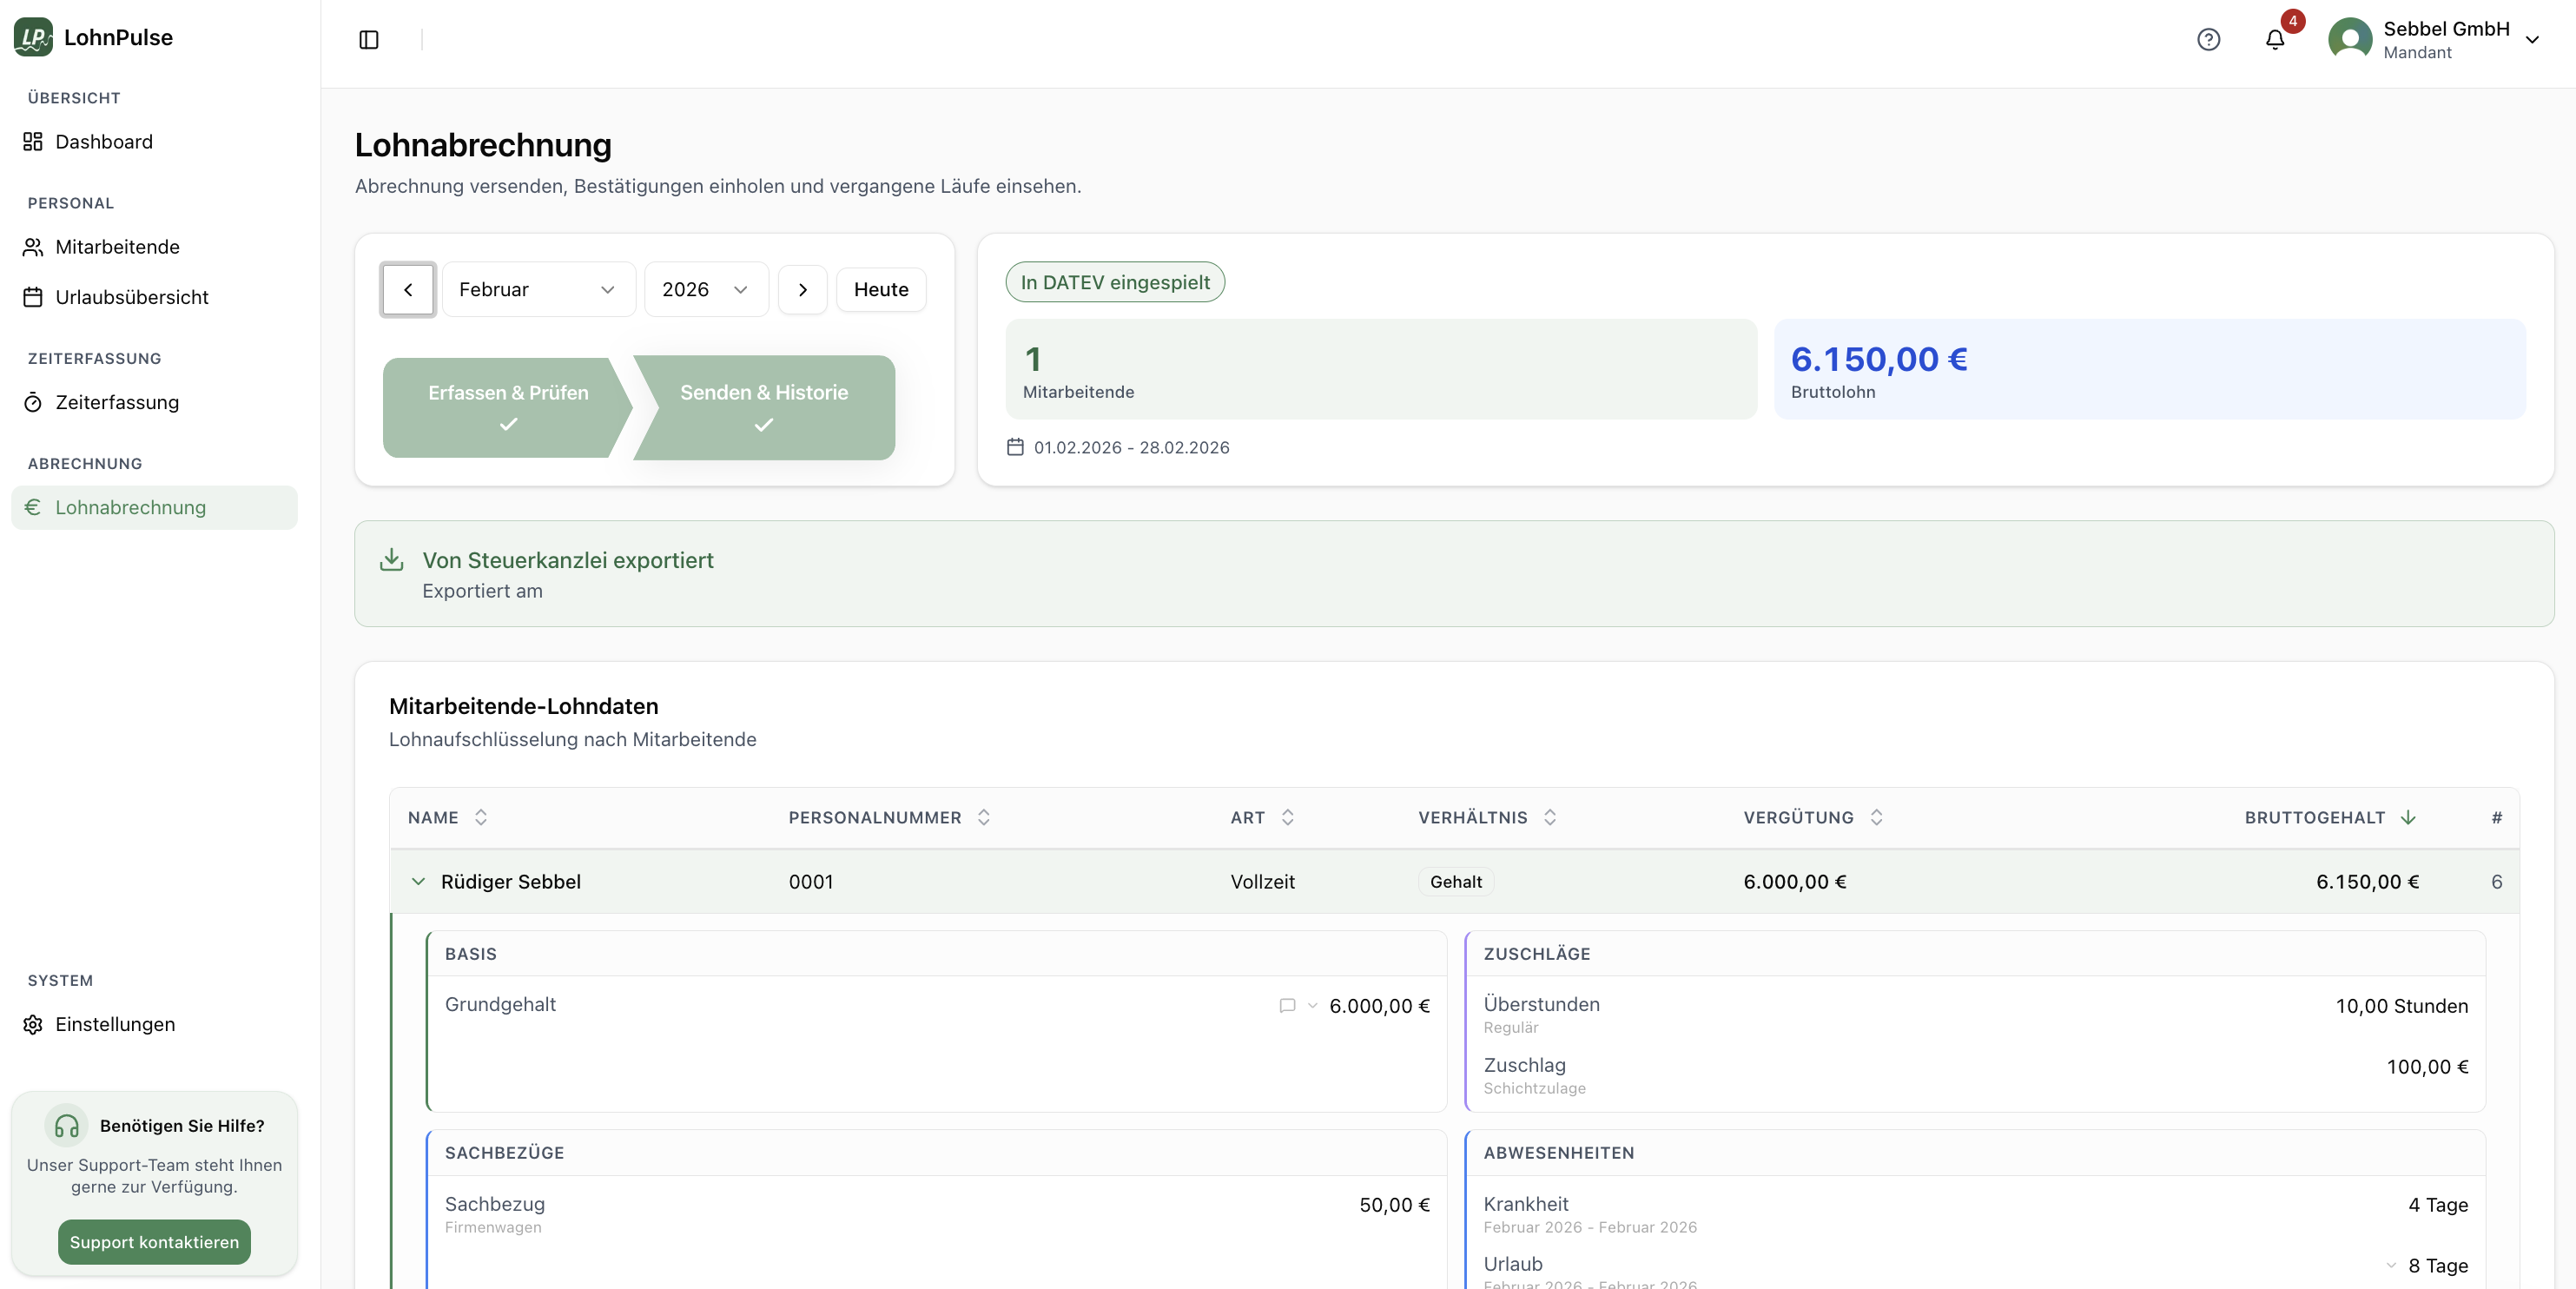Open the help question mark icon

(2209, 39)
